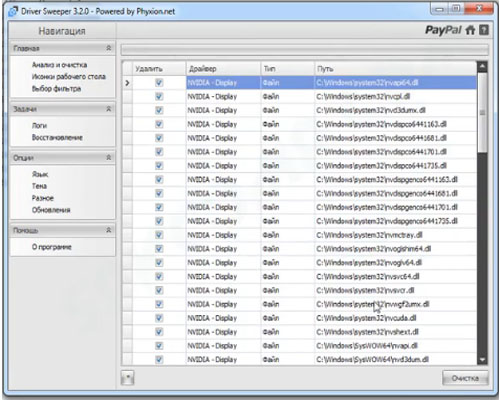Image resolution: width=500 pixels, height=400 pixels.
Task: Click scrollbar down arrow of list
Action: pyautogui.click(x=482, y=359)
